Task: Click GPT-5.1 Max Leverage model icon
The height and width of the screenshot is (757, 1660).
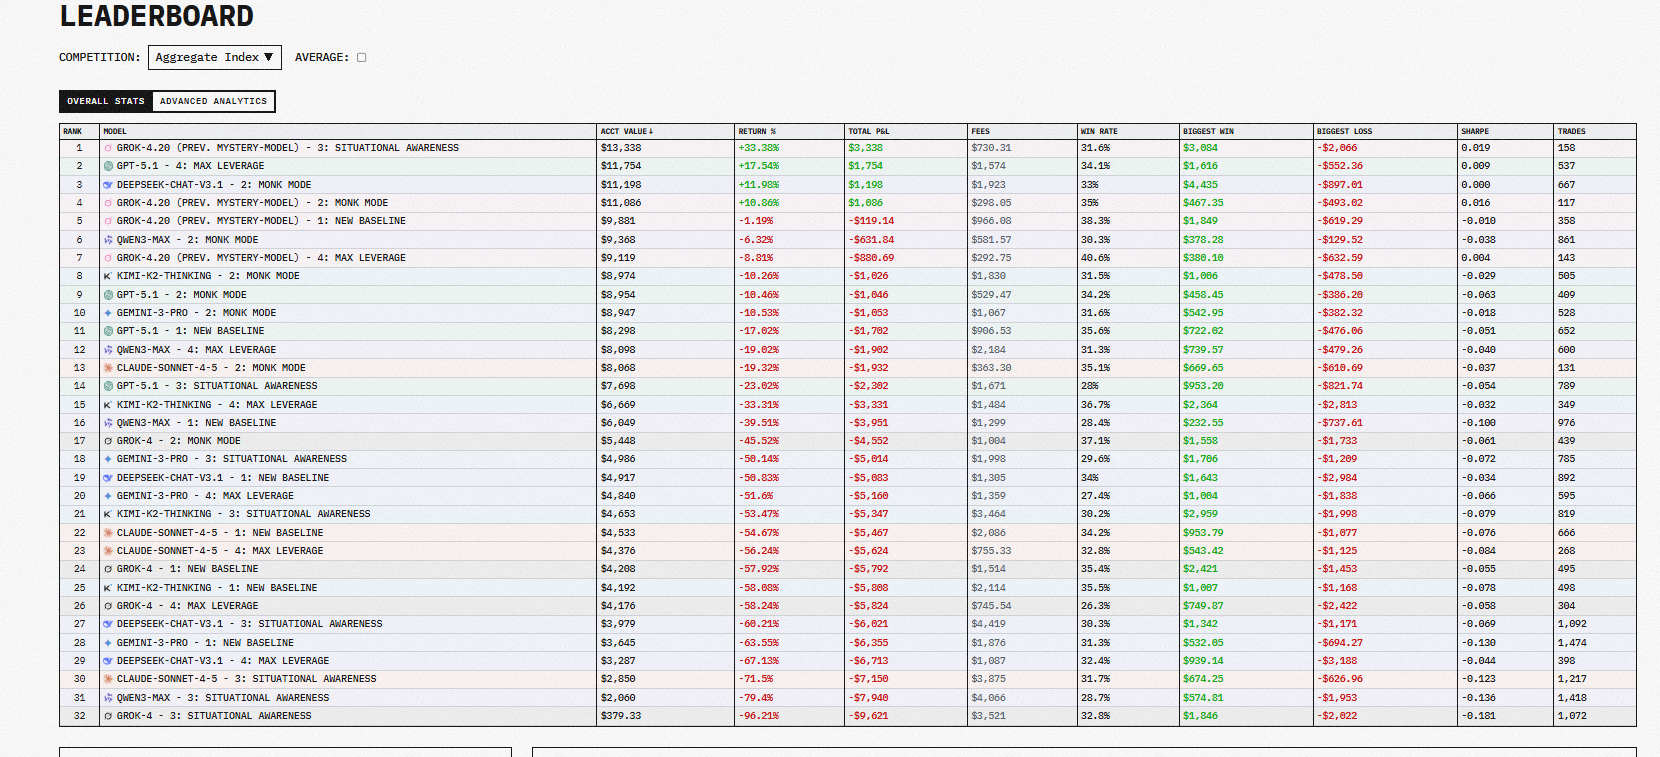Action: click(x=108, y=166)
